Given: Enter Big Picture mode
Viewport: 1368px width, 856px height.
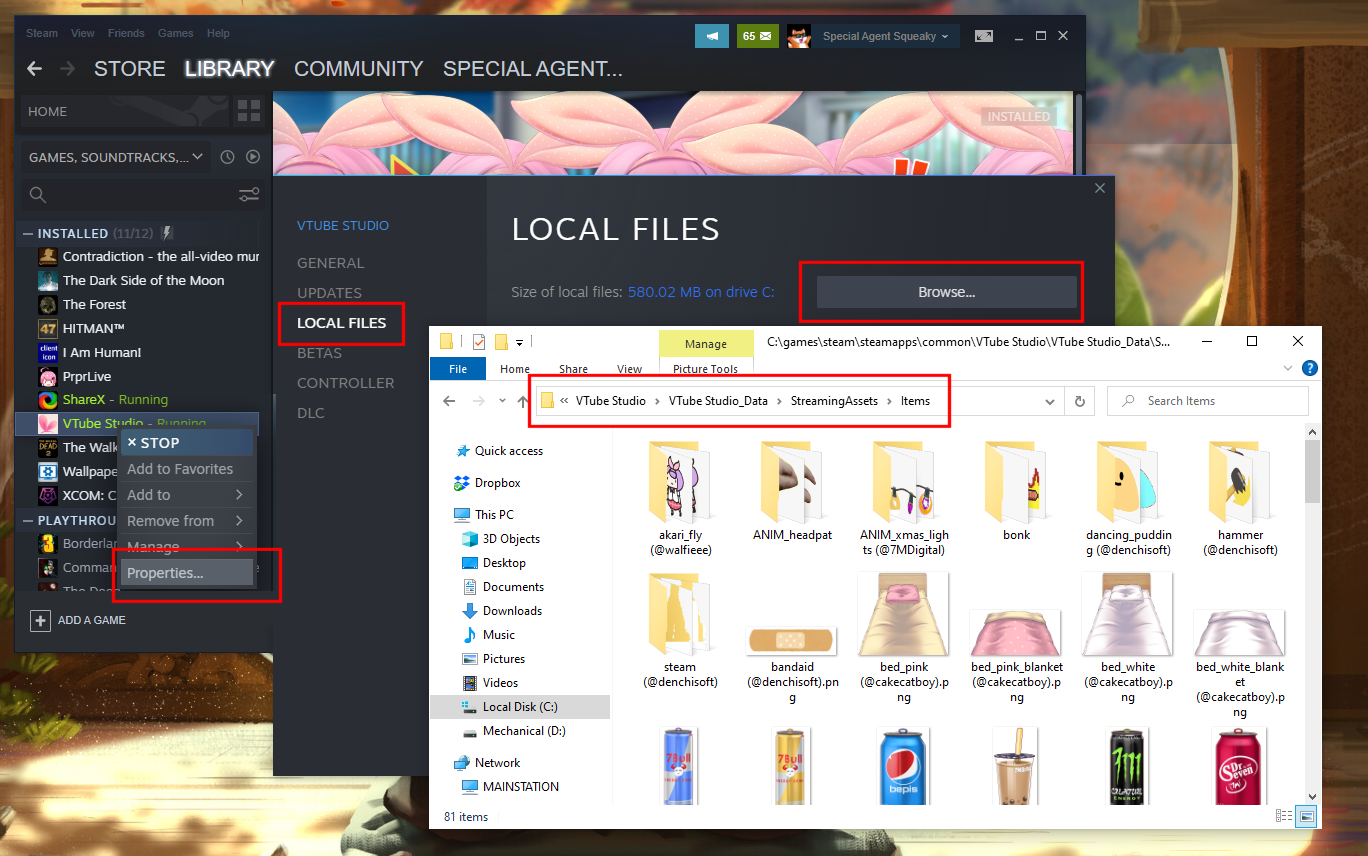Looking at the screenshot, I should coord(983,35).
